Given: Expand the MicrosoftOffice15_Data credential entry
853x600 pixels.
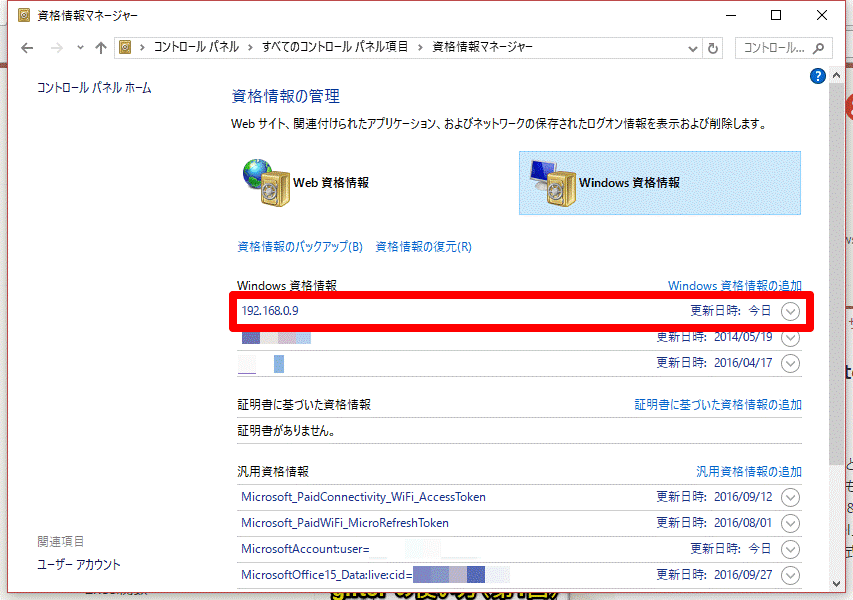Looking at the screenshot, I should pyautogui.click(x=790, y=576).
